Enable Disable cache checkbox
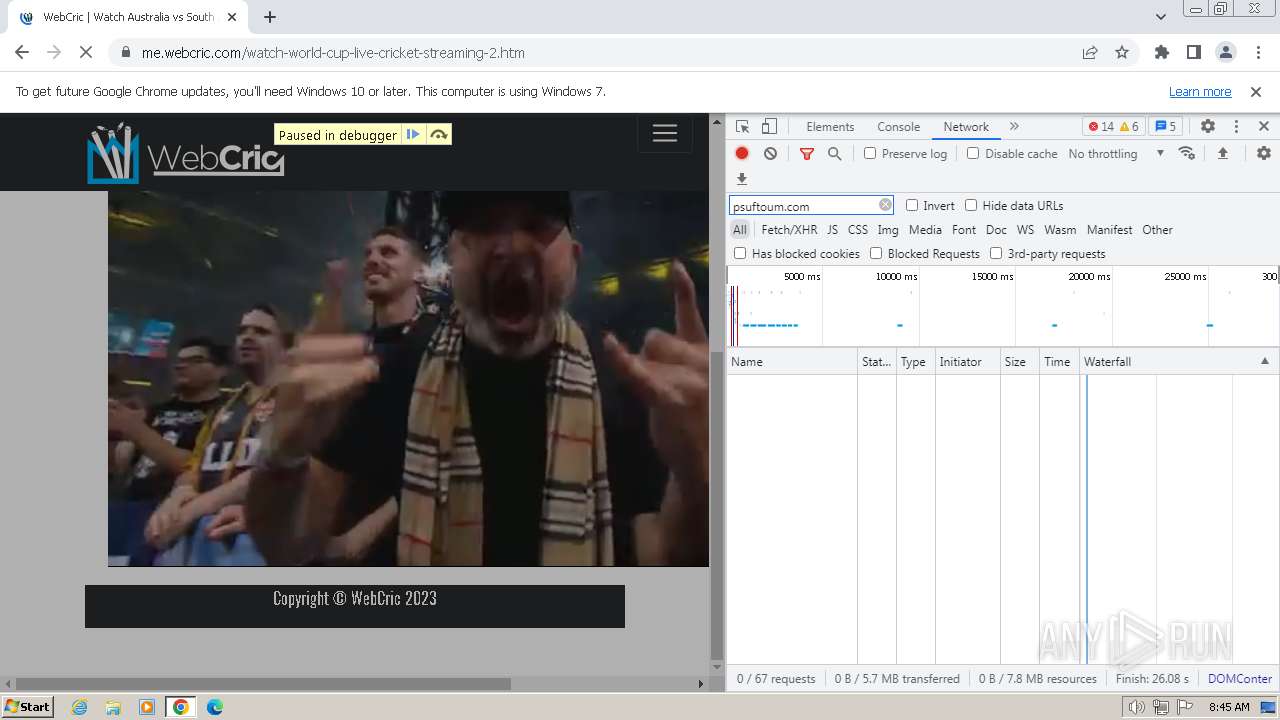 [x=973, y=153]
